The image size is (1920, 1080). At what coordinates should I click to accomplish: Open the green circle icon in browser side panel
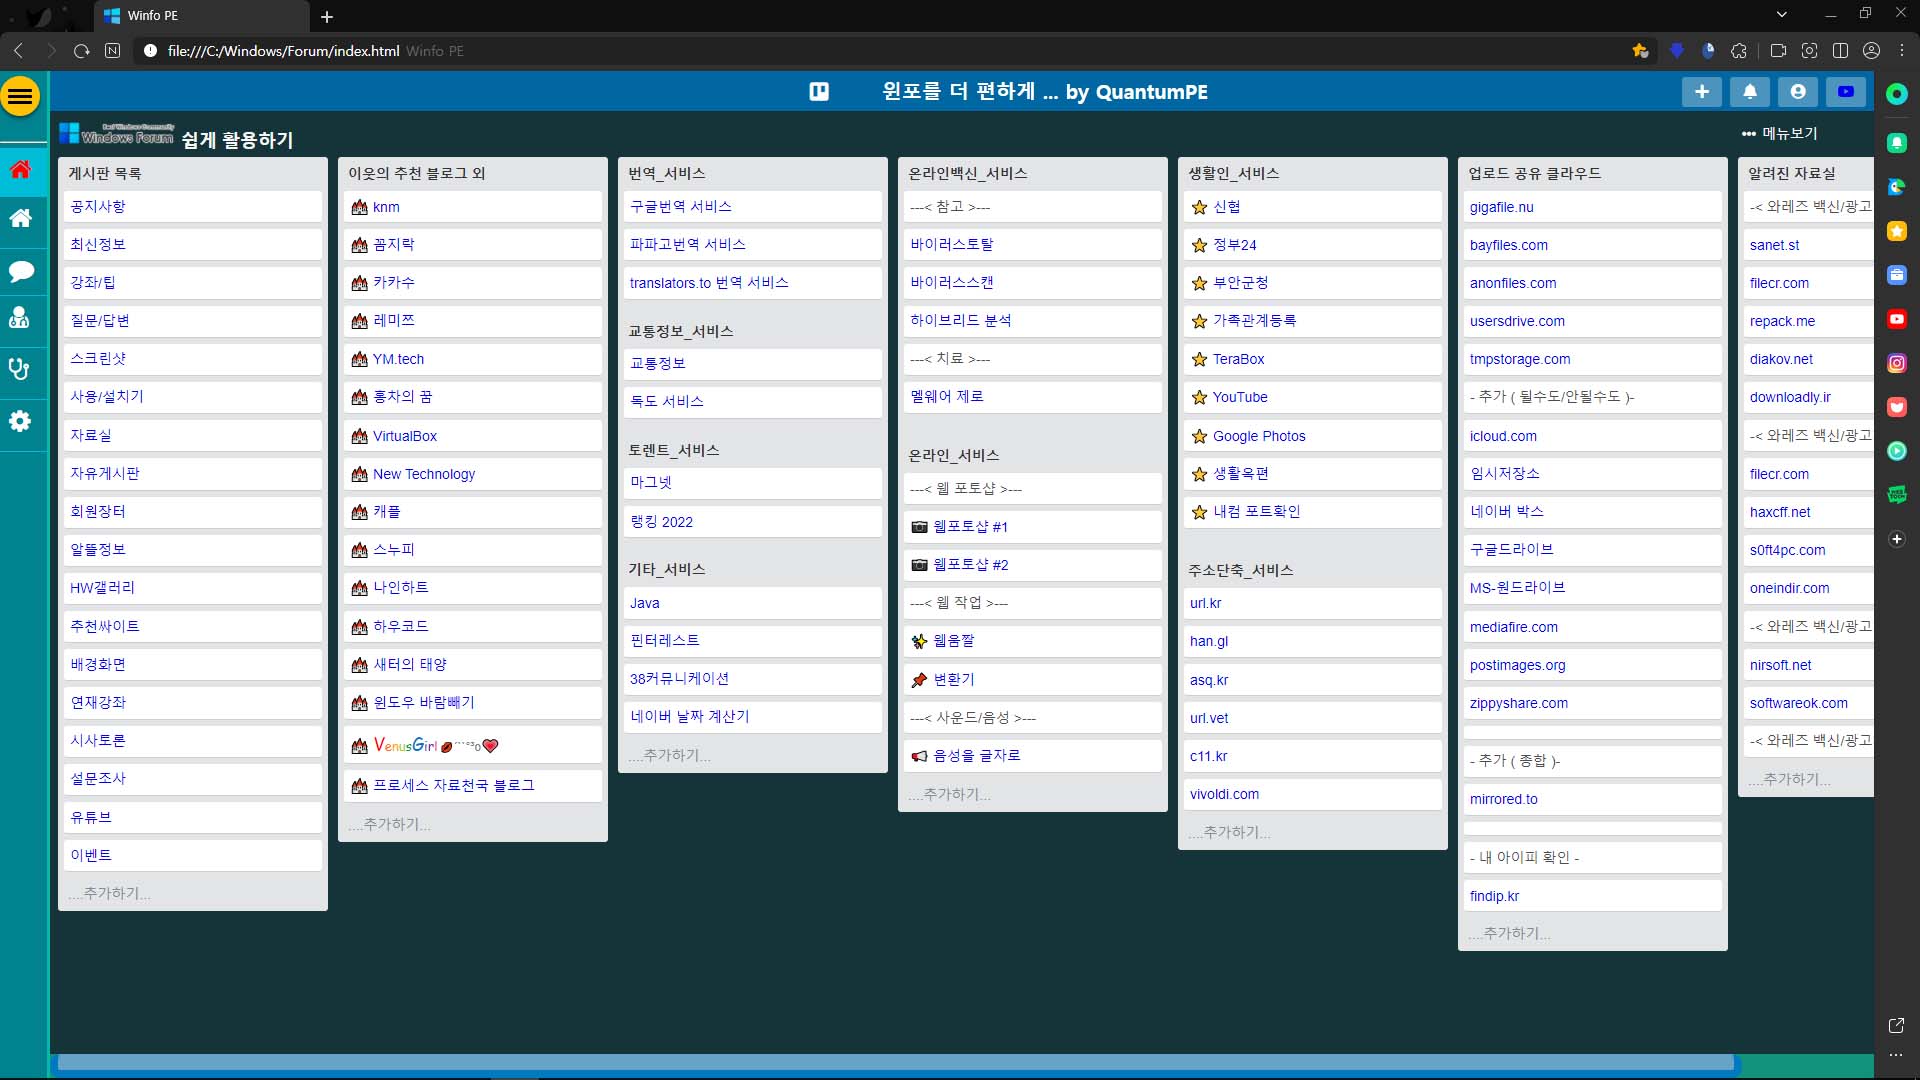(x=1897, y=94)
